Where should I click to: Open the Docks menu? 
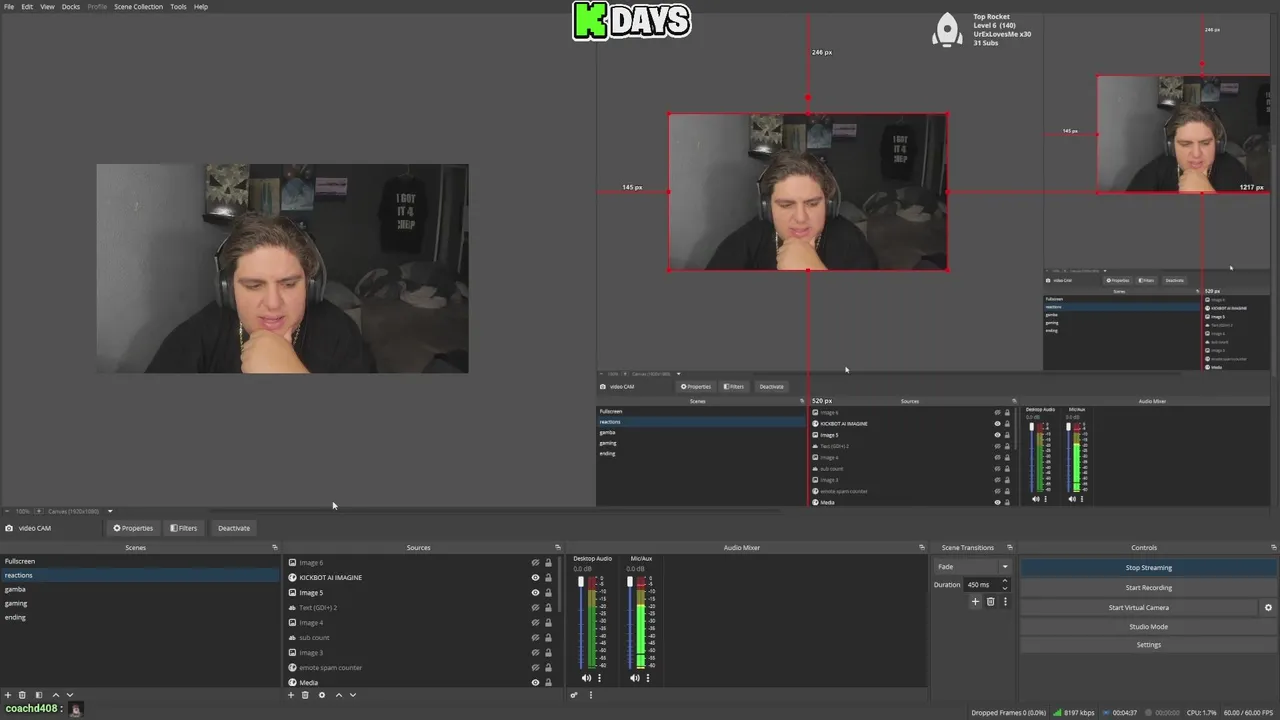pos(71,6)
